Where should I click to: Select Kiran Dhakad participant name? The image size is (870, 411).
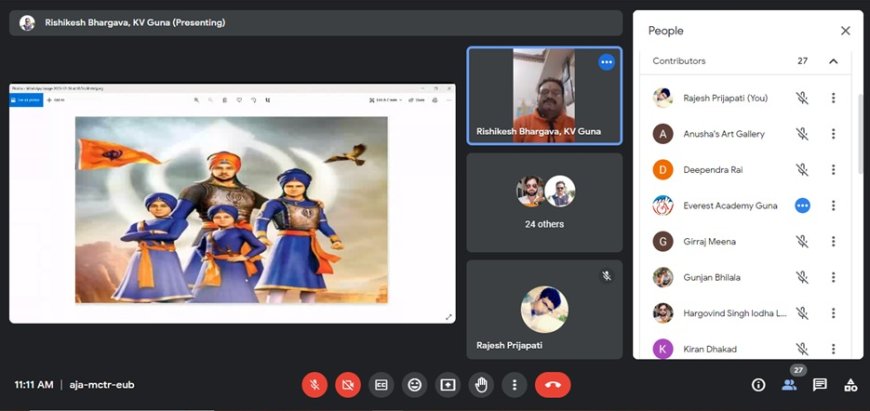coord(710,349)
